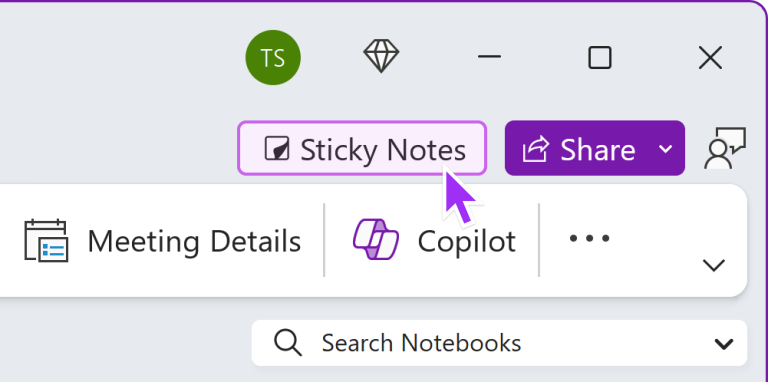Viewport: 768px width, 382px height.
Task: Click the Copilot logo icon
Action: pos(376,239)
